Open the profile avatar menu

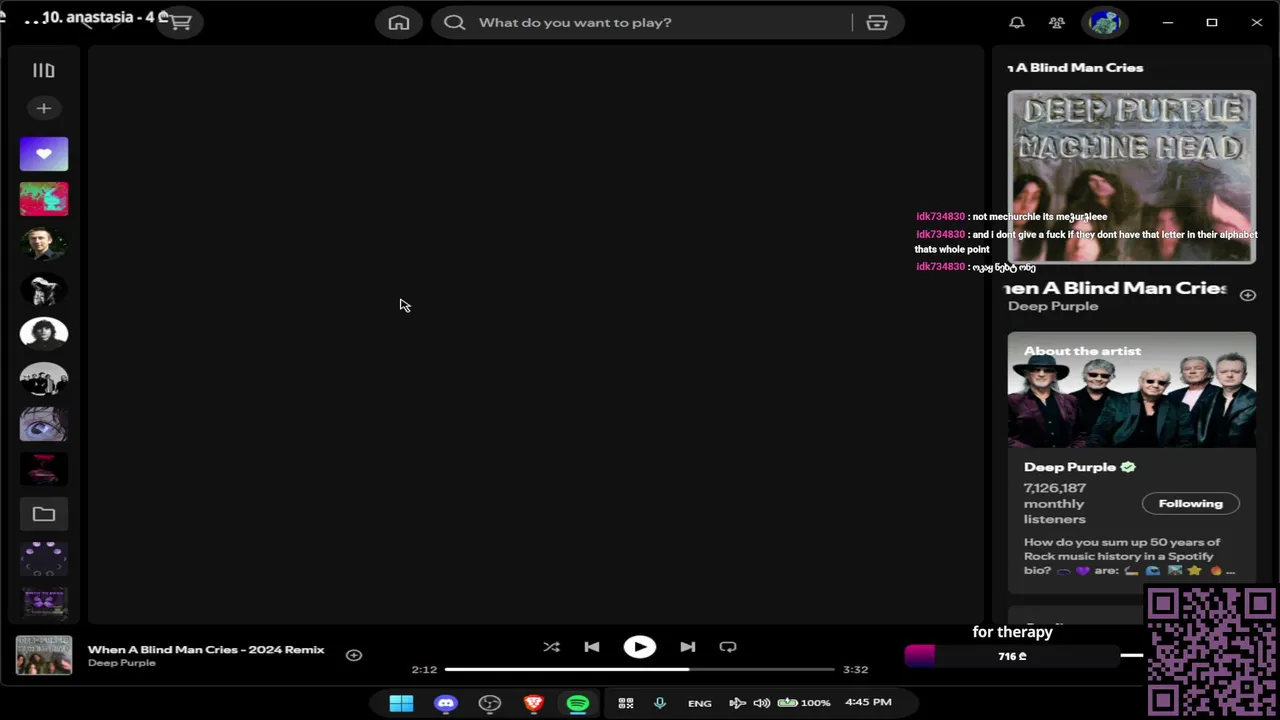[1105, 22]
